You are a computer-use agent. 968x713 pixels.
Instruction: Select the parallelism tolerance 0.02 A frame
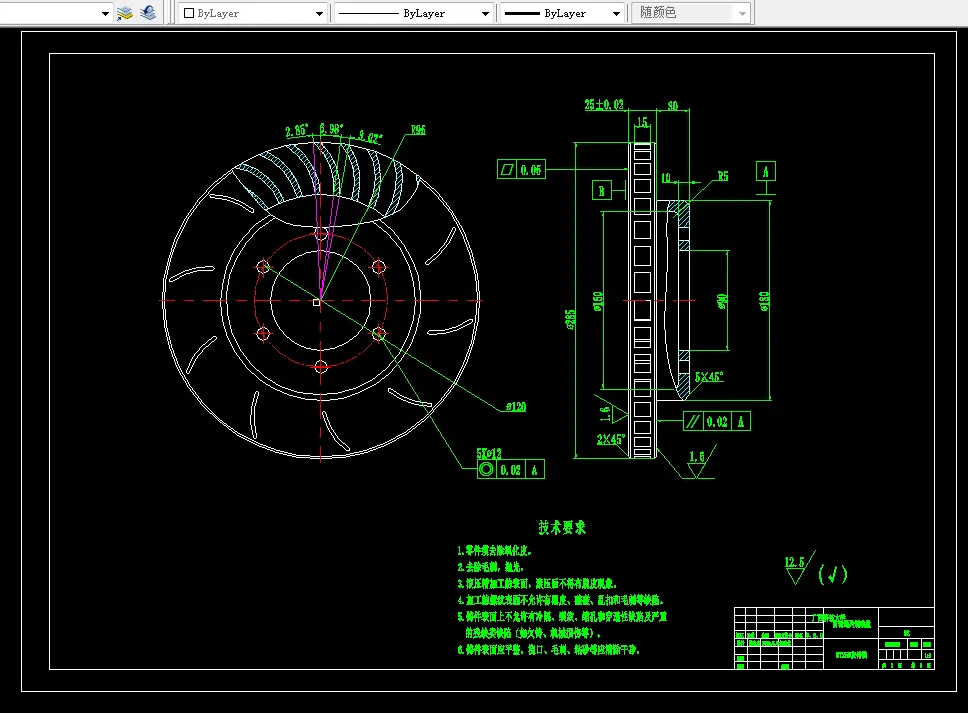point(717,421)
